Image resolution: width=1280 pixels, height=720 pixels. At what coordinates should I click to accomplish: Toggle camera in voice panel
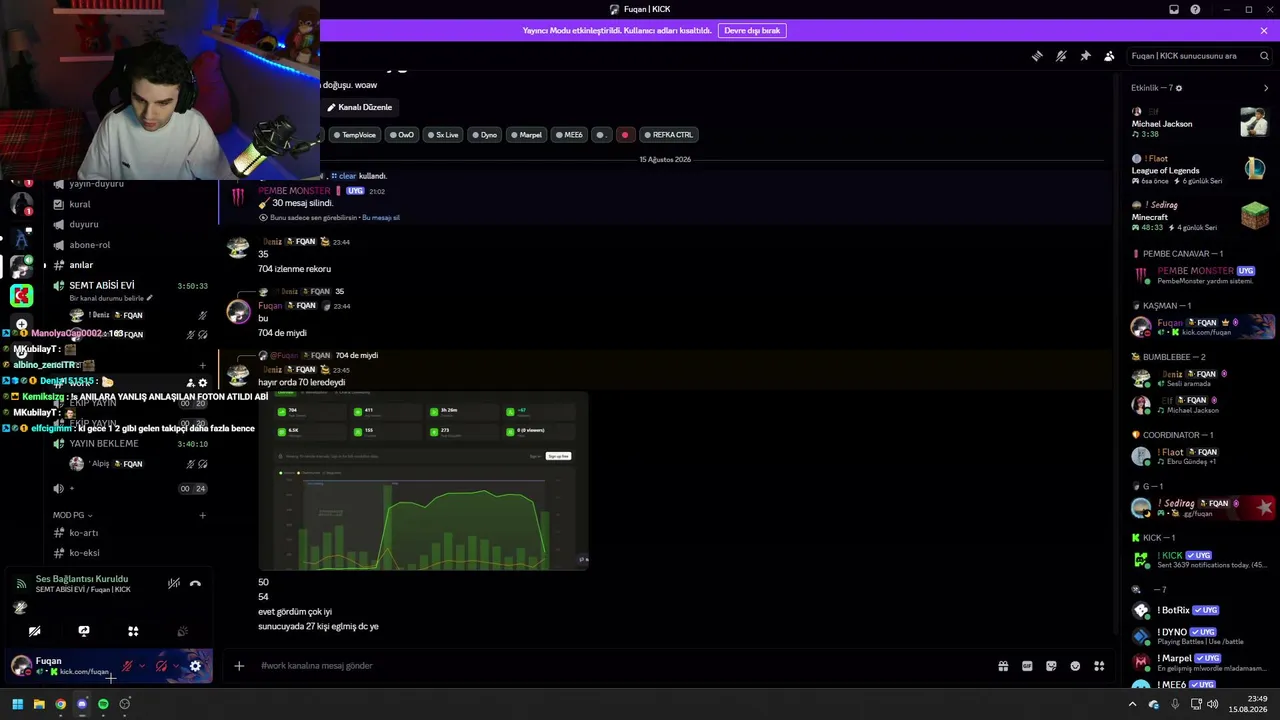[x=35, y=631]
